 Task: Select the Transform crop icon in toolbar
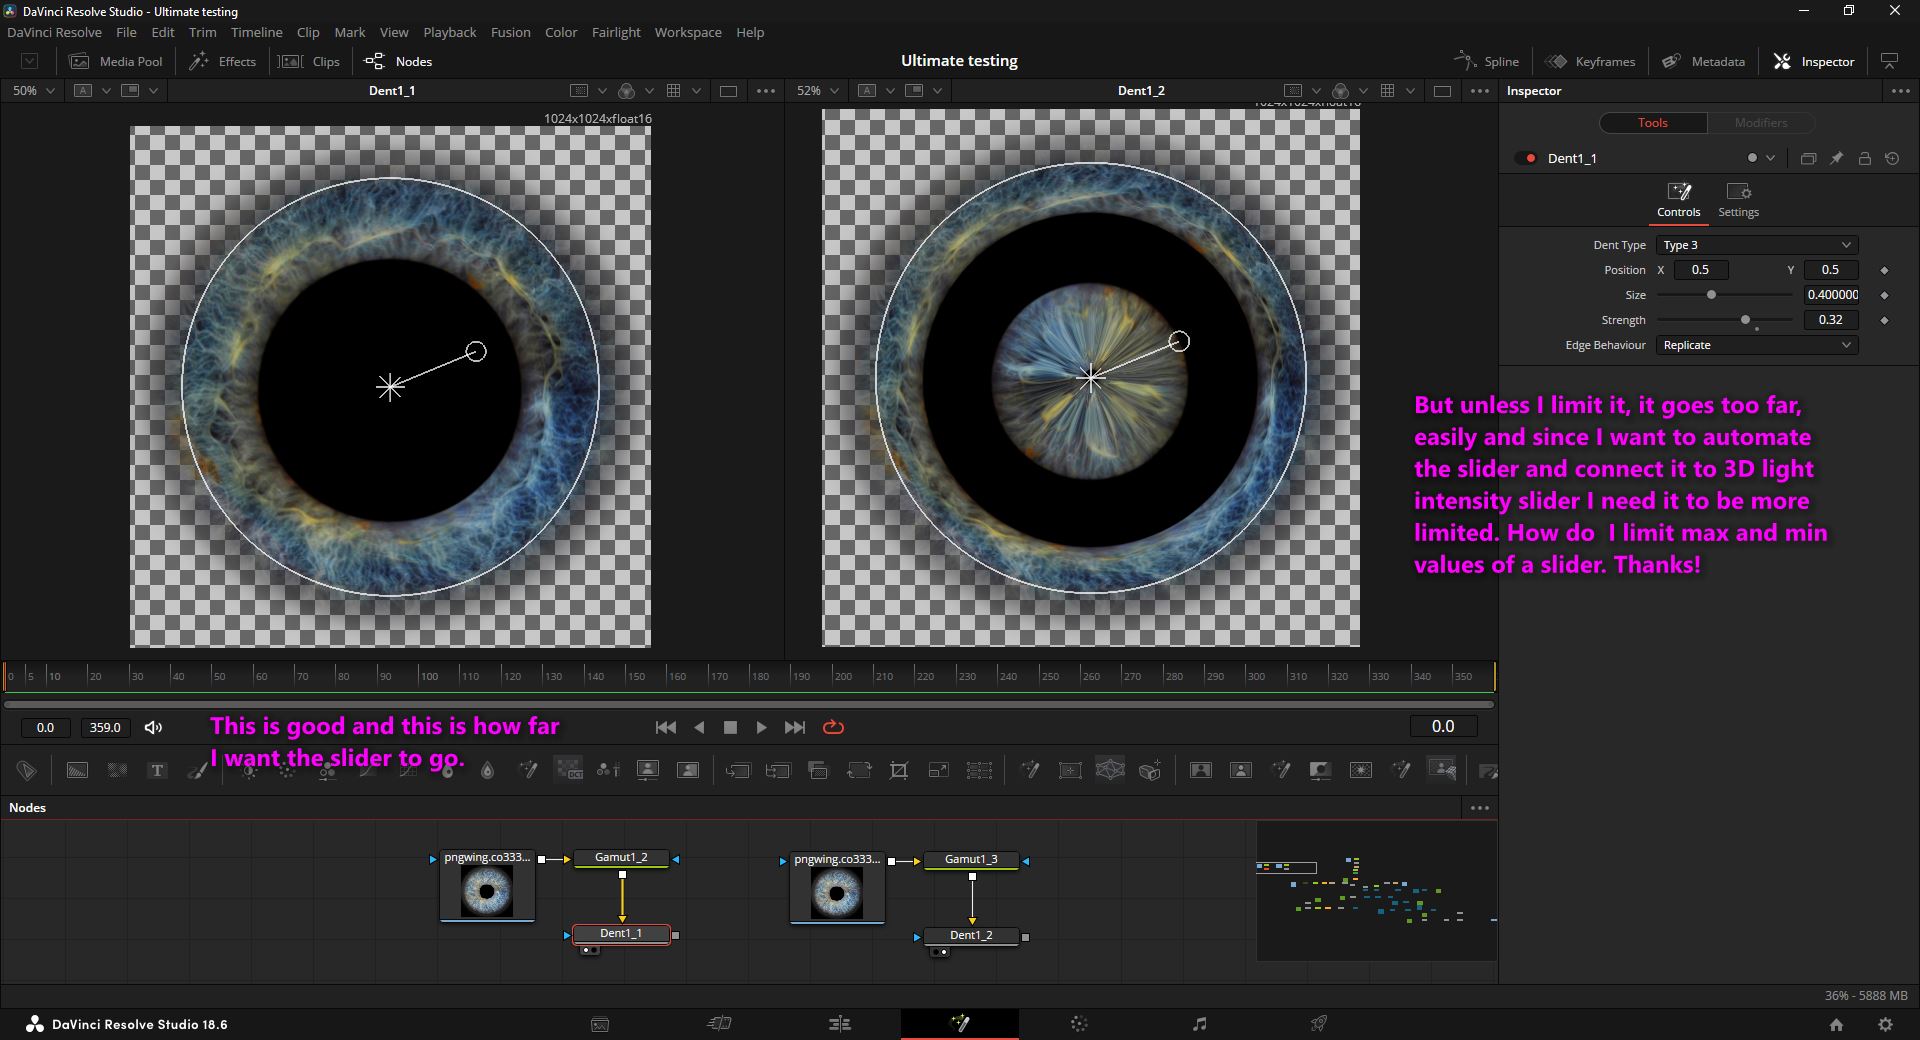click(899, 770)
